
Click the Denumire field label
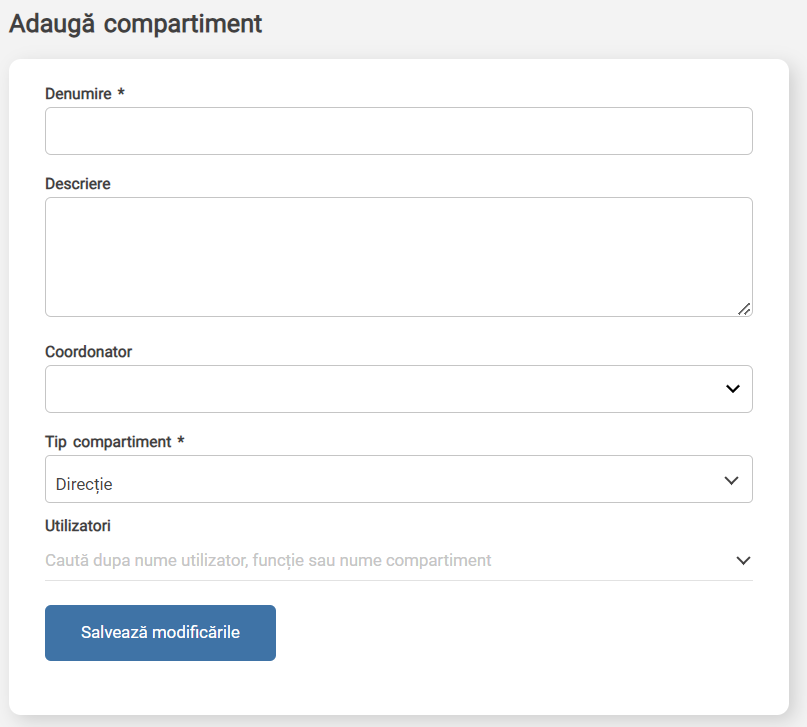tap(78, 94)
